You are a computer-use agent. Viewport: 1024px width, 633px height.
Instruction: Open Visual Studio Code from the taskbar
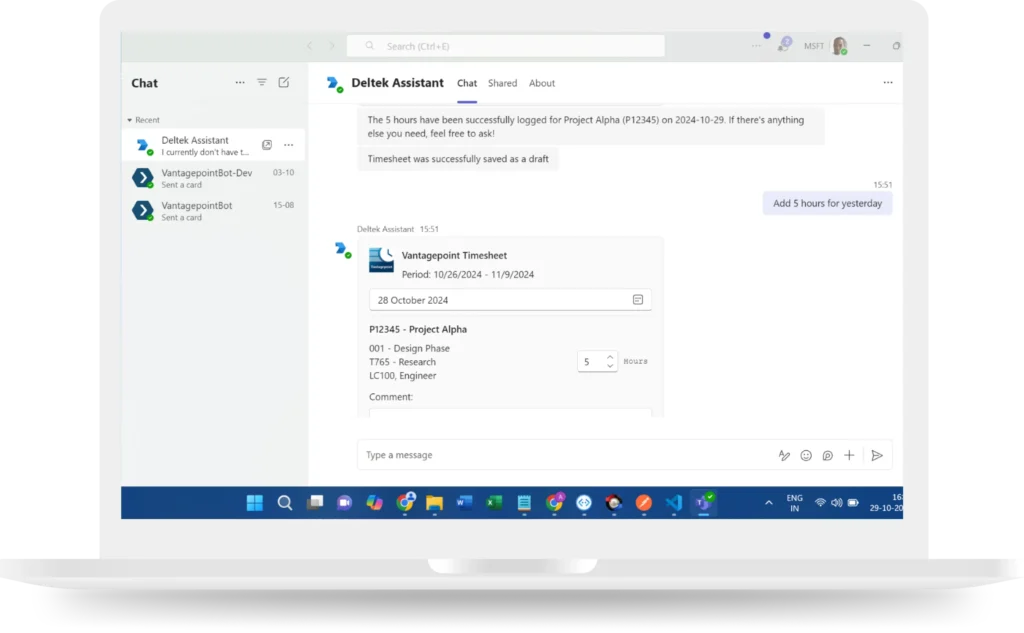[x=674, y=503]
